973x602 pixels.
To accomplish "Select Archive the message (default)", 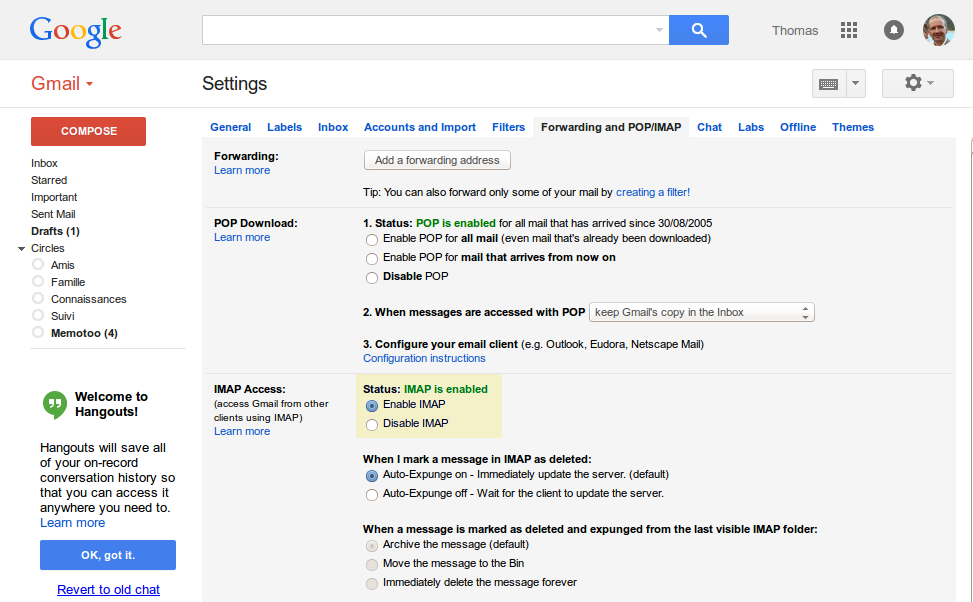I will (x=372, y=546).
